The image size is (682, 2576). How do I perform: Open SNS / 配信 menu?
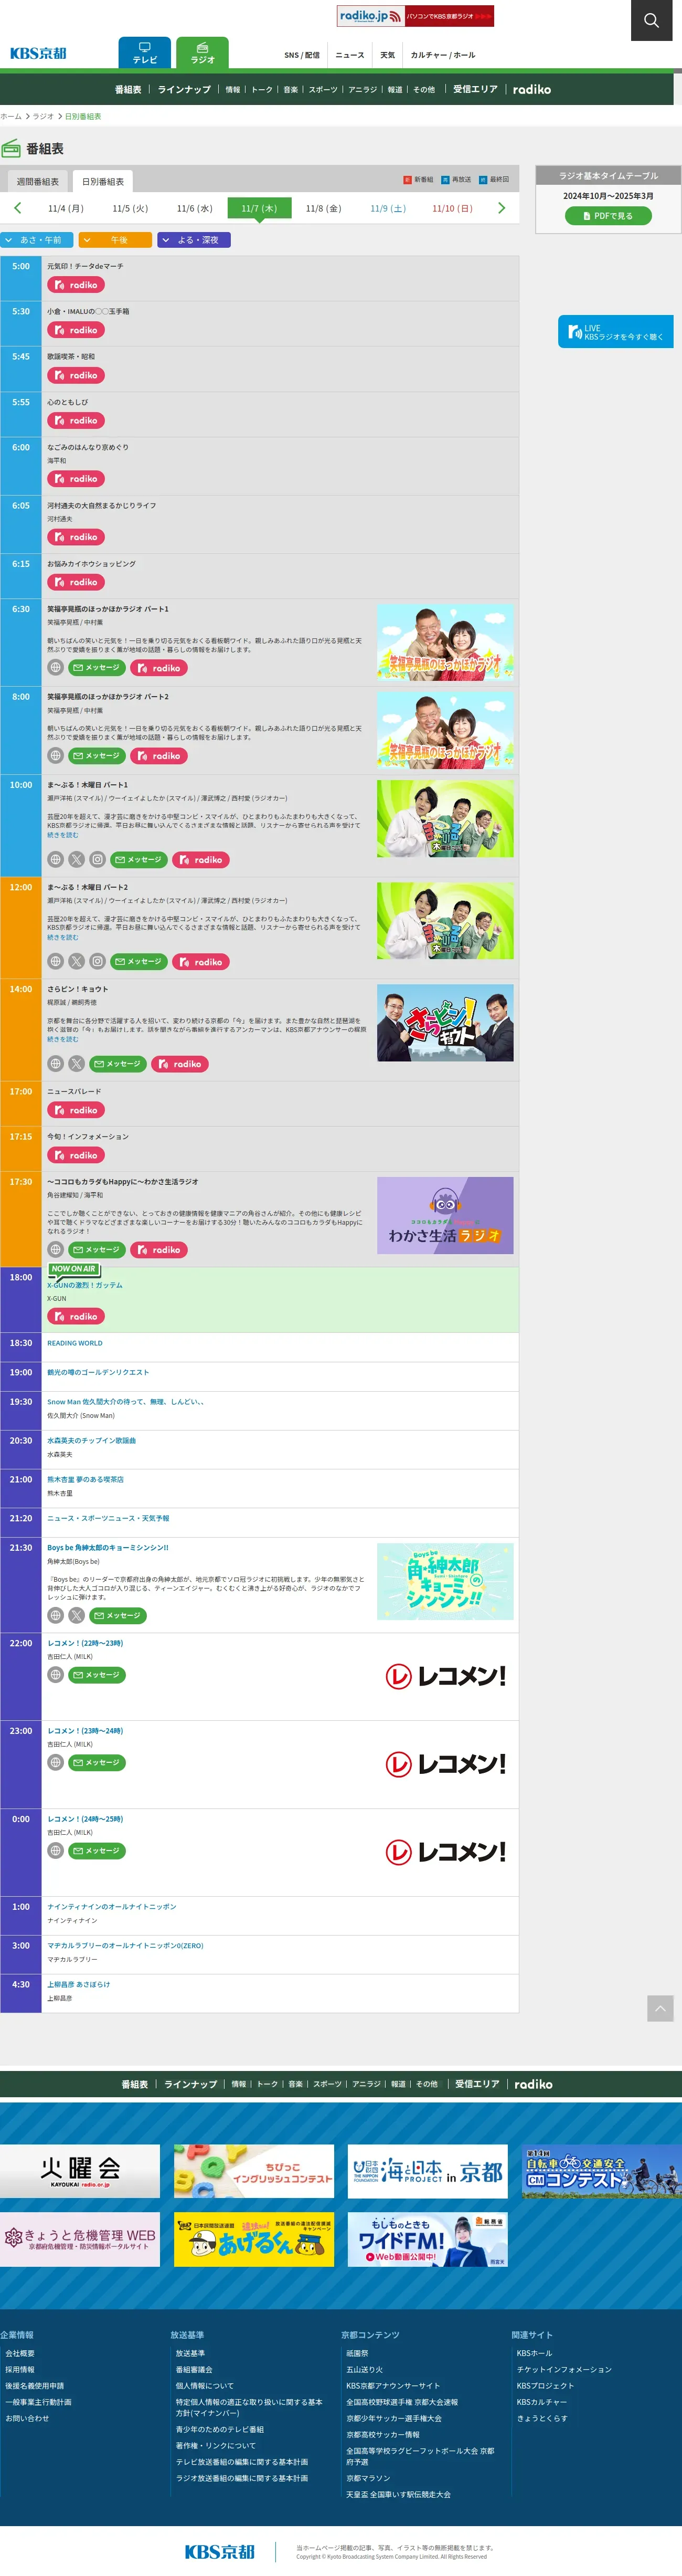(302, 55)
